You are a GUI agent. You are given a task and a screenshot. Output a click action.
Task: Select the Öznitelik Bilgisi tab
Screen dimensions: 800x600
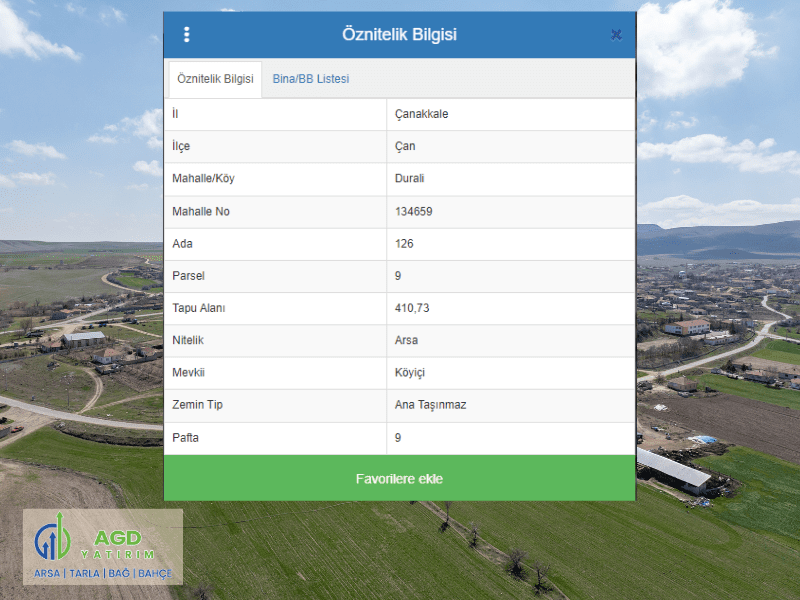[215, 79]
